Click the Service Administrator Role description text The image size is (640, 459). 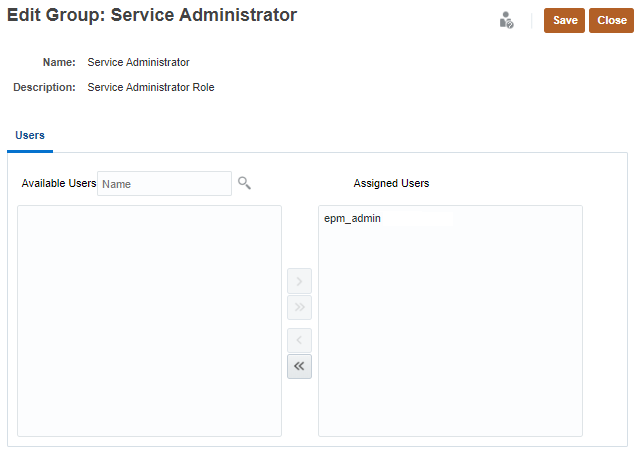pos(151,87)
